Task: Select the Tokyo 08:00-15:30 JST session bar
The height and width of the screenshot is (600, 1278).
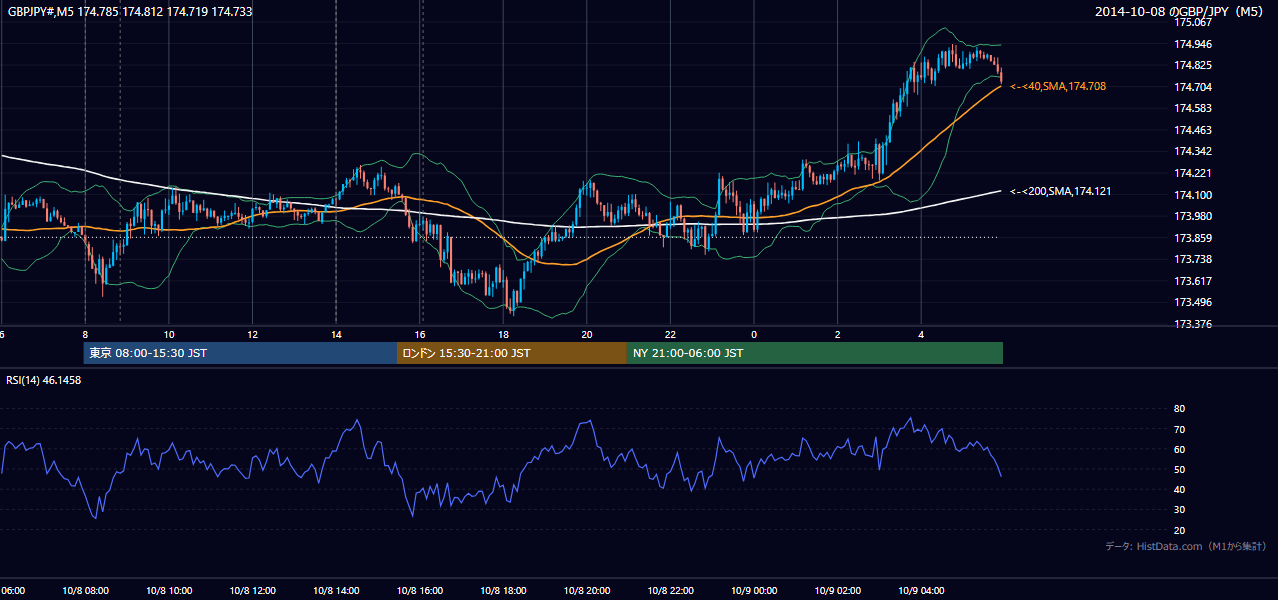Action: (x=240, y=353)
